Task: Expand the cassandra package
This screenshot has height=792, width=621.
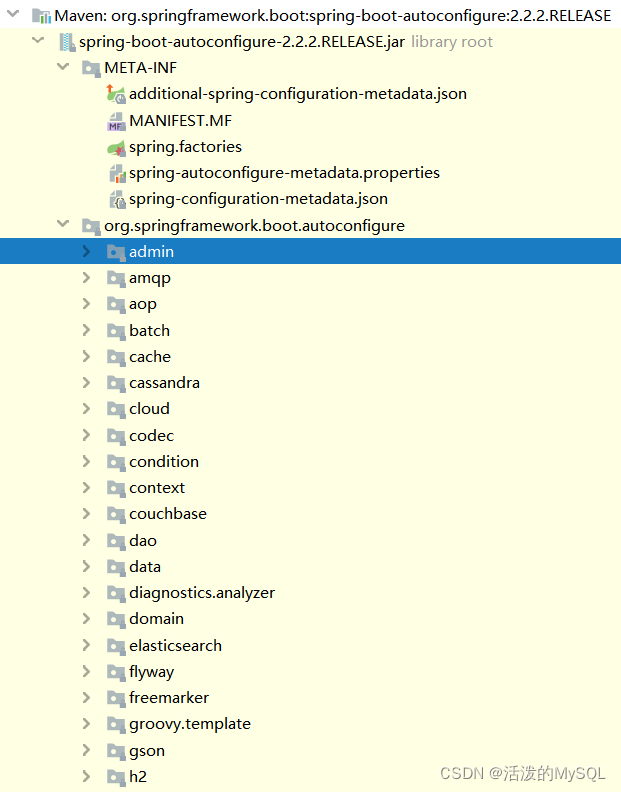Action: (86, 382)
